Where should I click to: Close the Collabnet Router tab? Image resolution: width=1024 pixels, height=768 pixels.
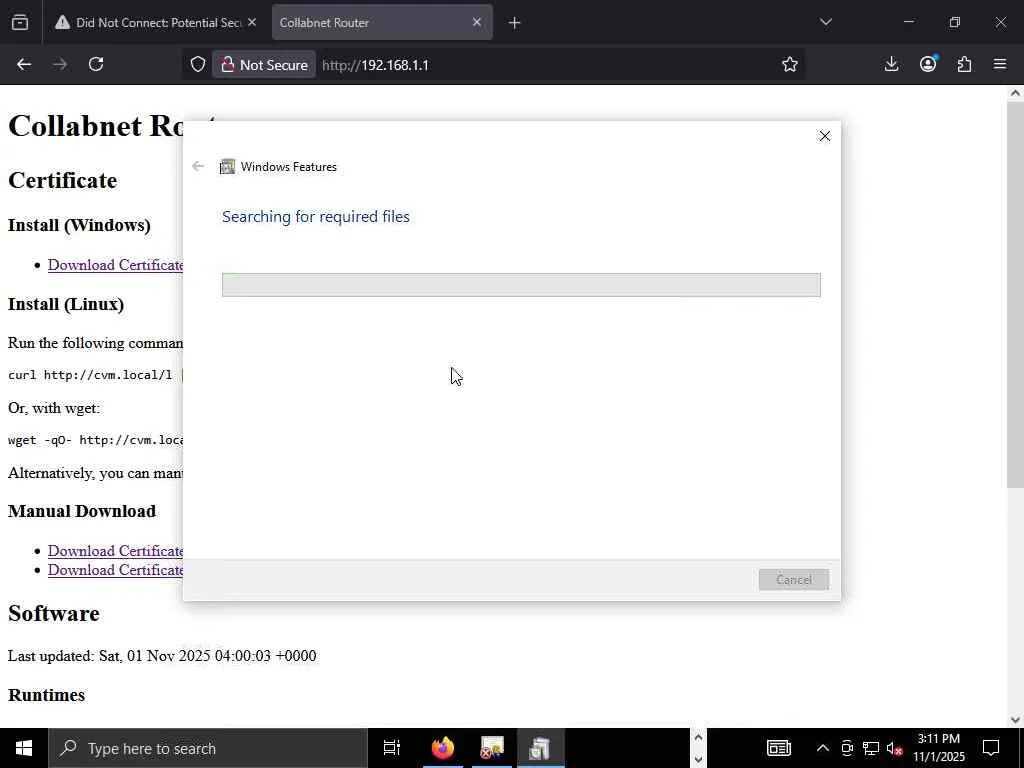tap(477, 22)
